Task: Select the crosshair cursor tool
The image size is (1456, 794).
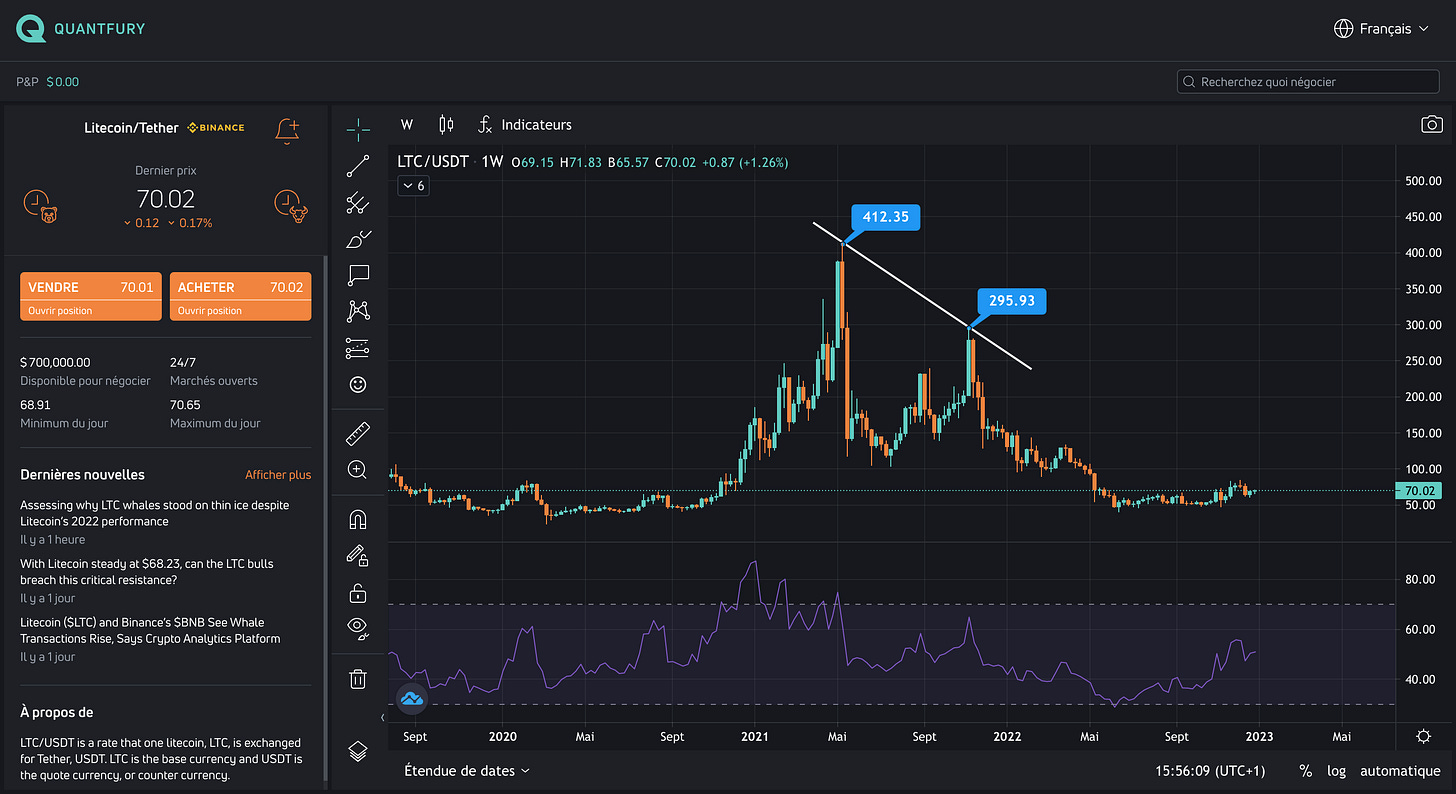Action: 358,128
